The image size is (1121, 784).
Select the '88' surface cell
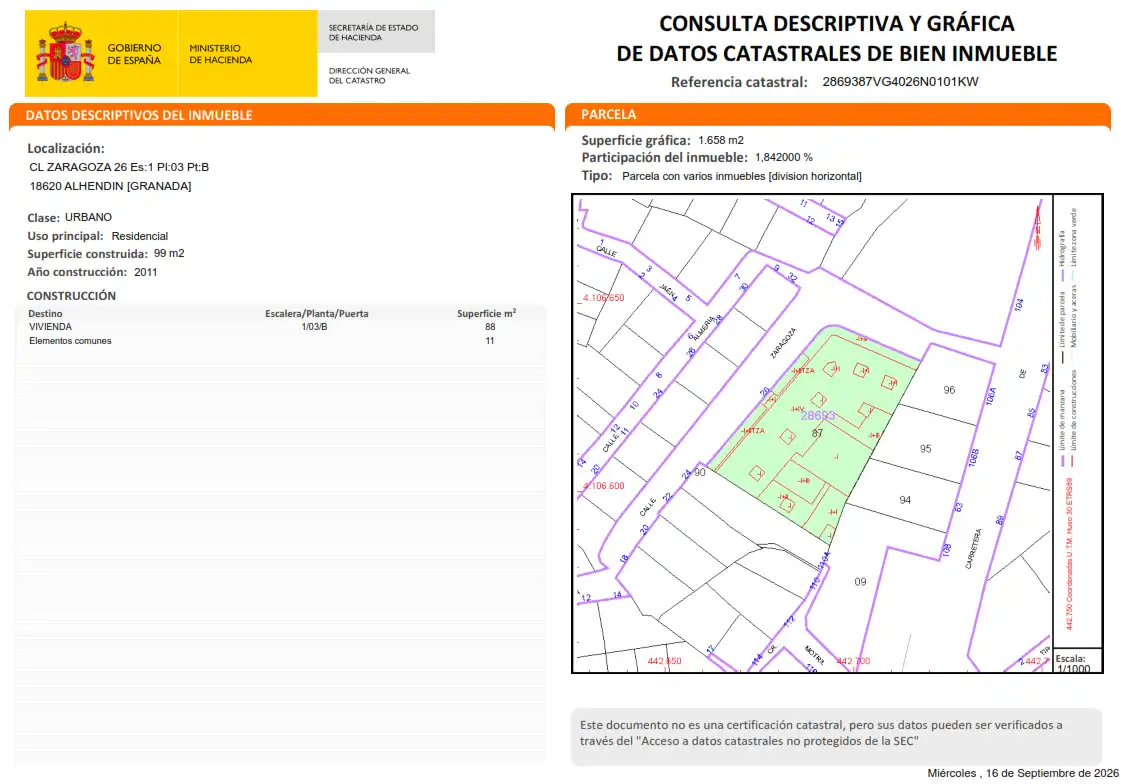tap(490, 327)
